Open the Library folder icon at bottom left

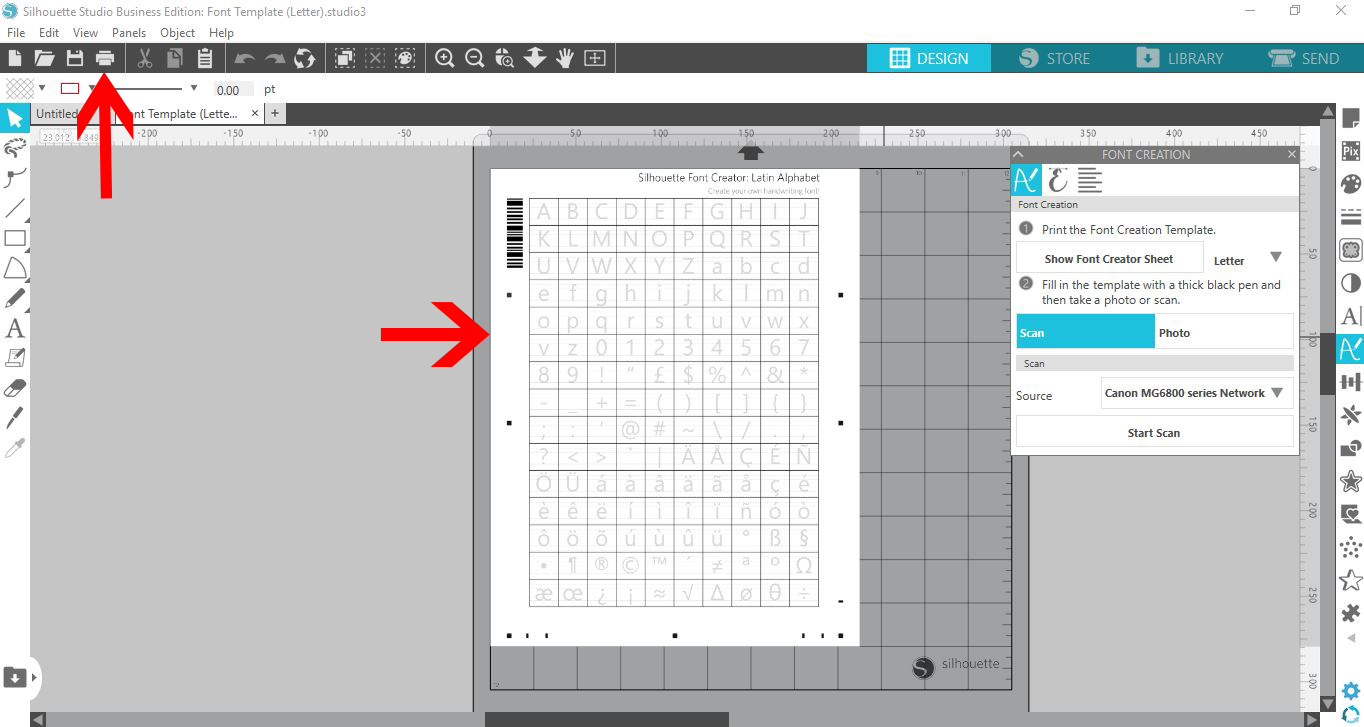[15, 677]
